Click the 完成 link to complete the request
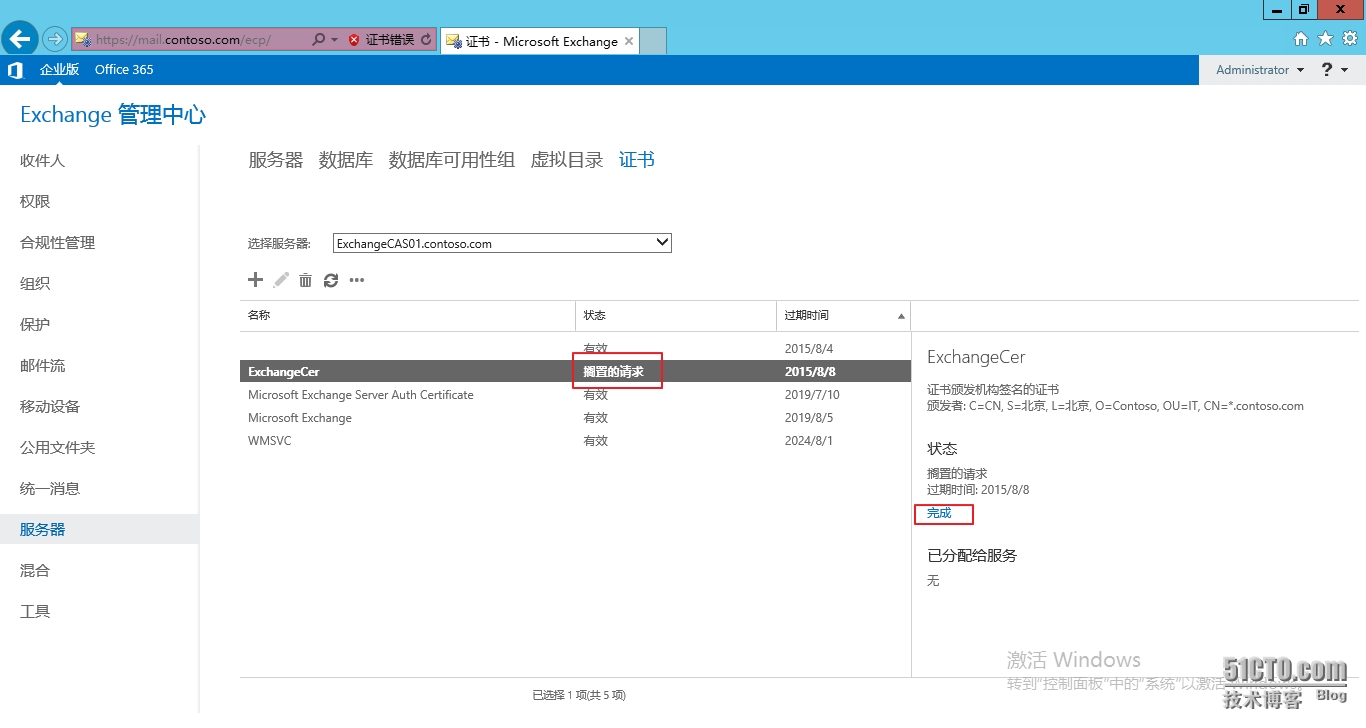The height and width of the screenshot is (728, 1366). [941, 513]
